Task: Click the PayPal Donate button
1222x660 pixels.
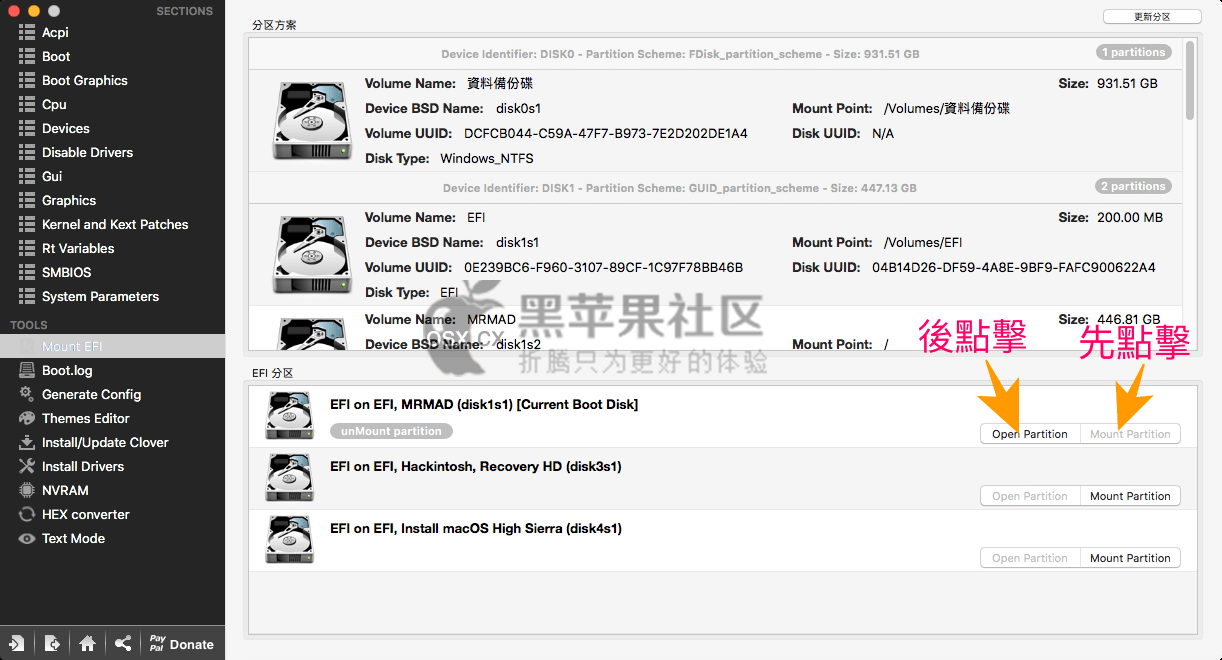Action: pos(181,644)
